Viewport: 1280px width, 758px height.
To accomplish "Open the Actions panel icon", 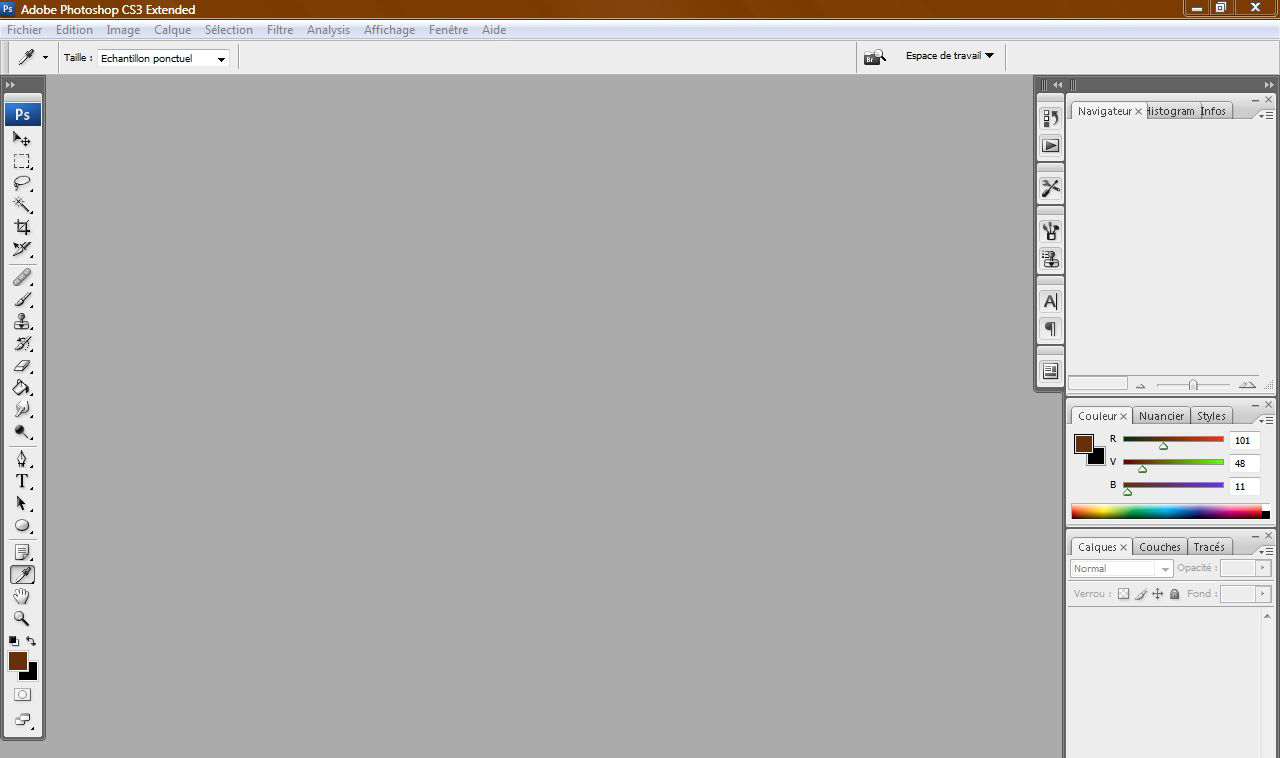I will coord(1050,146).
